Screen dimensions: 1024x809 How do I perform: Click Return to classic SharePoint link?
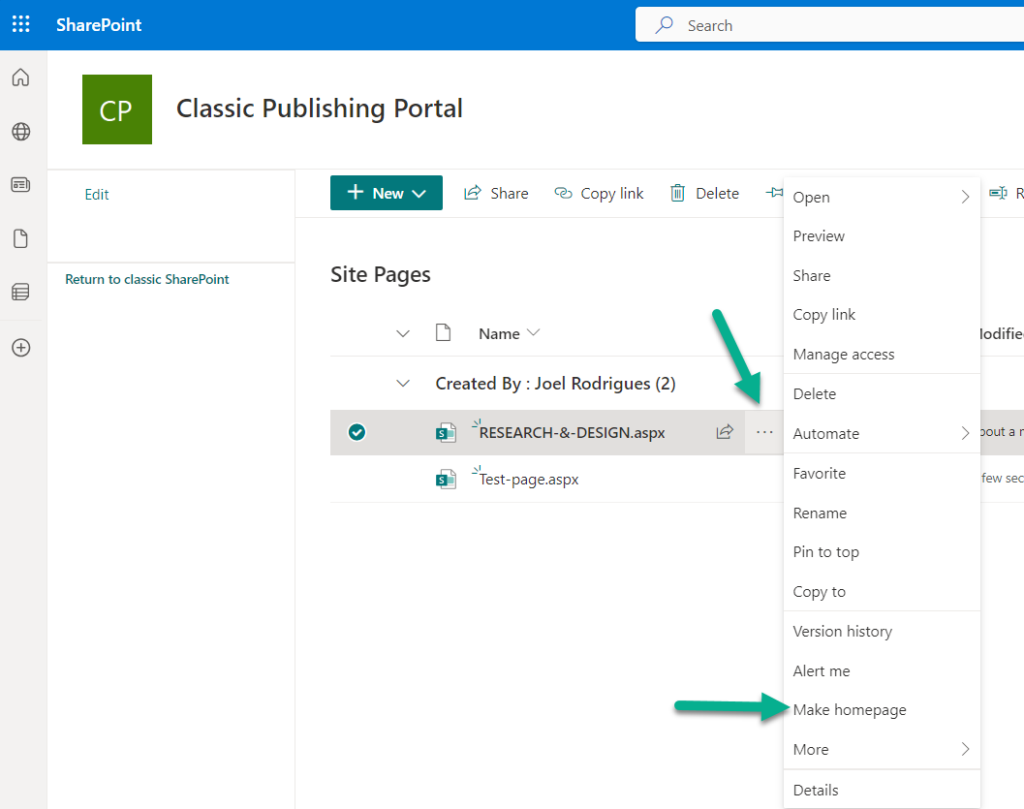tap(147, 279)
